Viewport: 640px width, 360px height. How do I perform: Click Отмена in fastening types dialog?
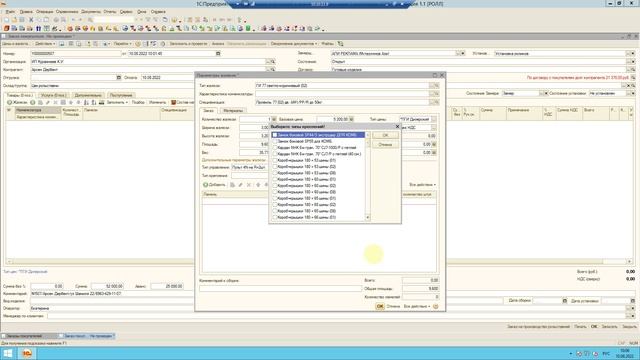(x=385, y=144)
